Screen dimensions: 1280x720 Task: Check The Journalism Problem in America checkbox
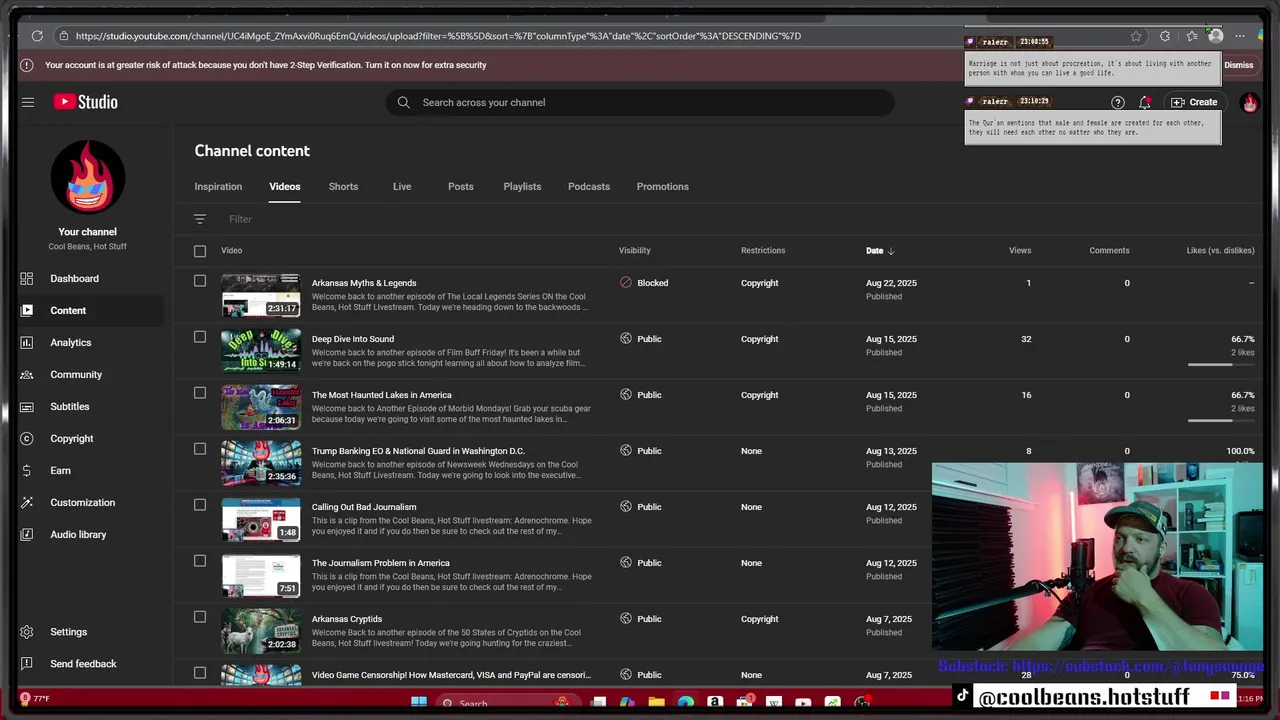[200, 561]
